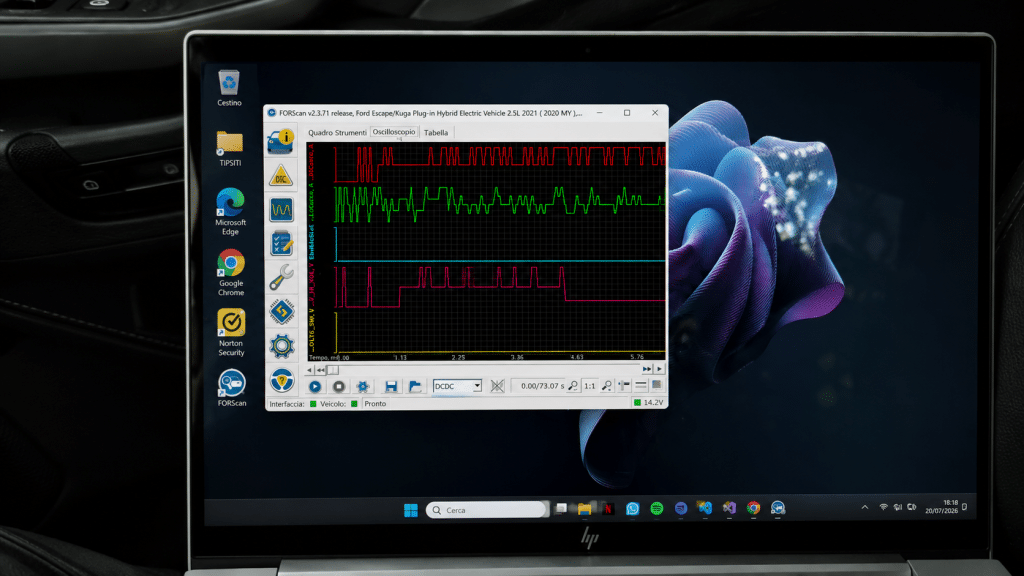Open the vehicle information section in FORScan
The width and height of the screenshot is (1024, 576).
281,140
